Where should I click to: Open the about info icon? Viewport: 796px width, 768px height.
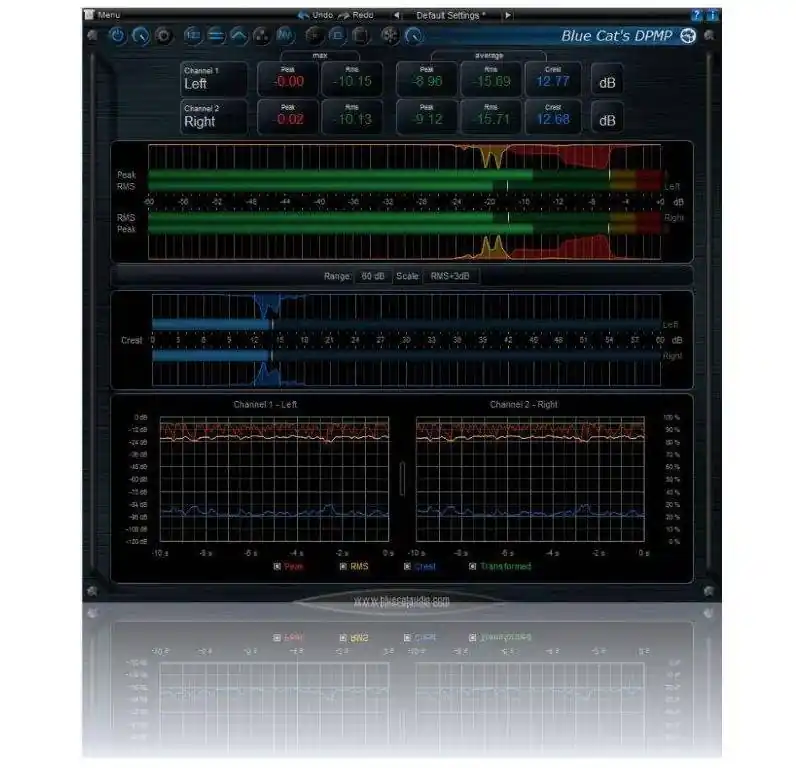711,15
